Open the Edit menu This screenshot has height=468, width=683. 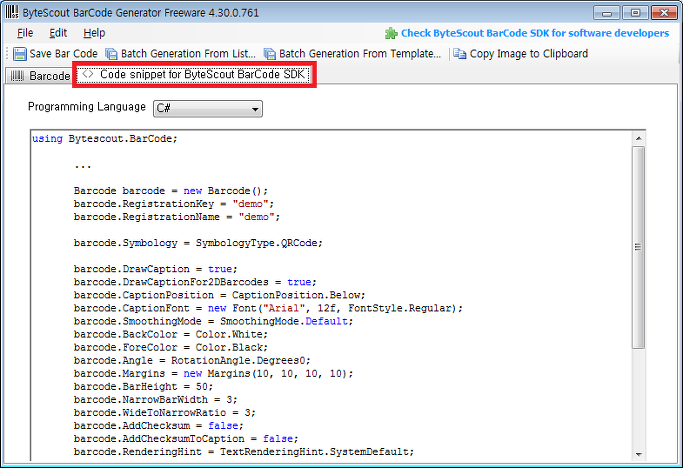58,33
